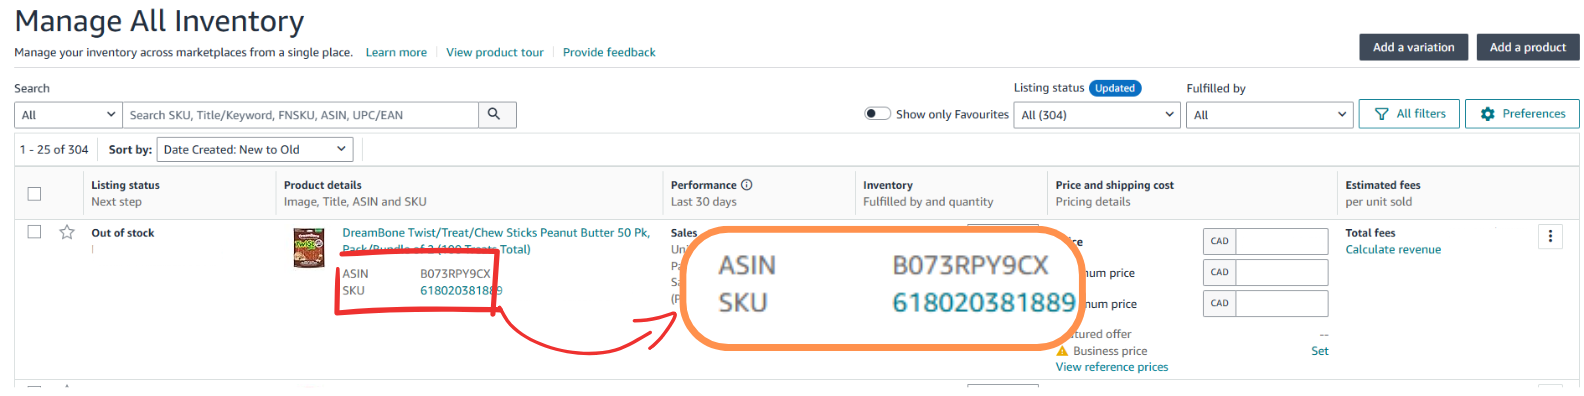Click the Inventory column header
Viewport: 1584px width, 396px height.
[x=888, y=185]
